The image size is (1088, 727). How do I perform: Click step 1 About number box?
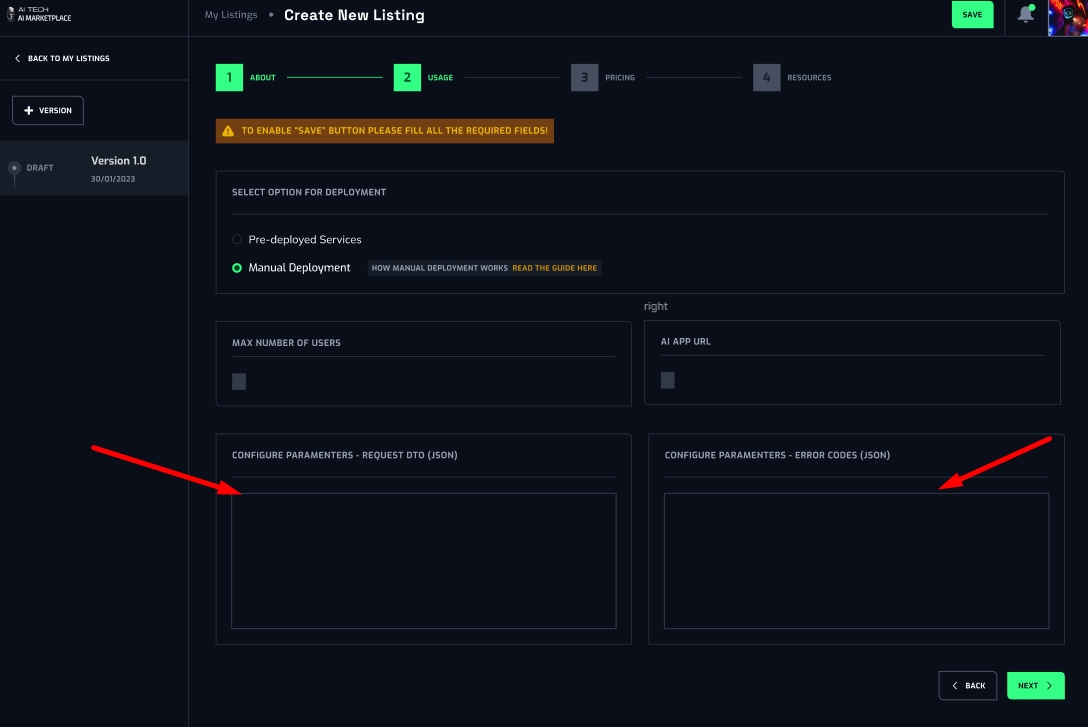click(229, 77)
